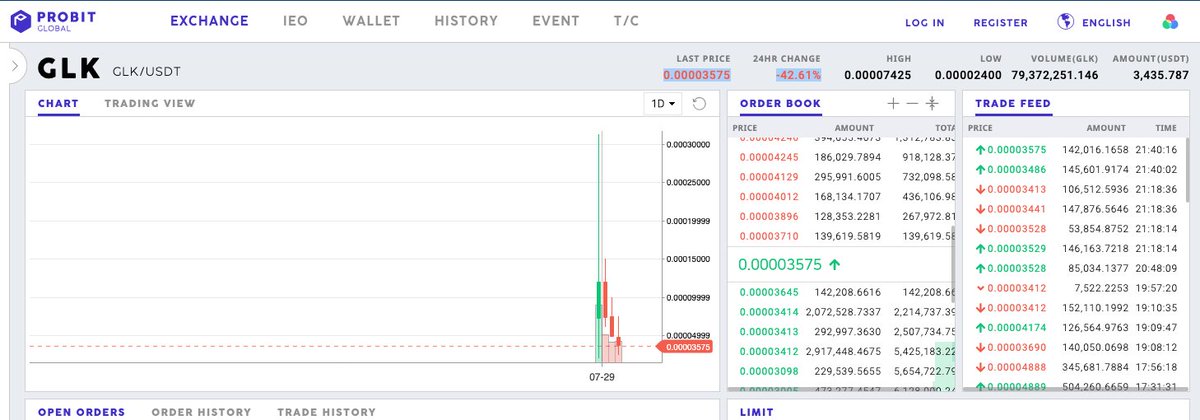Click the sell order at 0.00004012
This screenshot has width=1200, height=420.
pos(843,197)
